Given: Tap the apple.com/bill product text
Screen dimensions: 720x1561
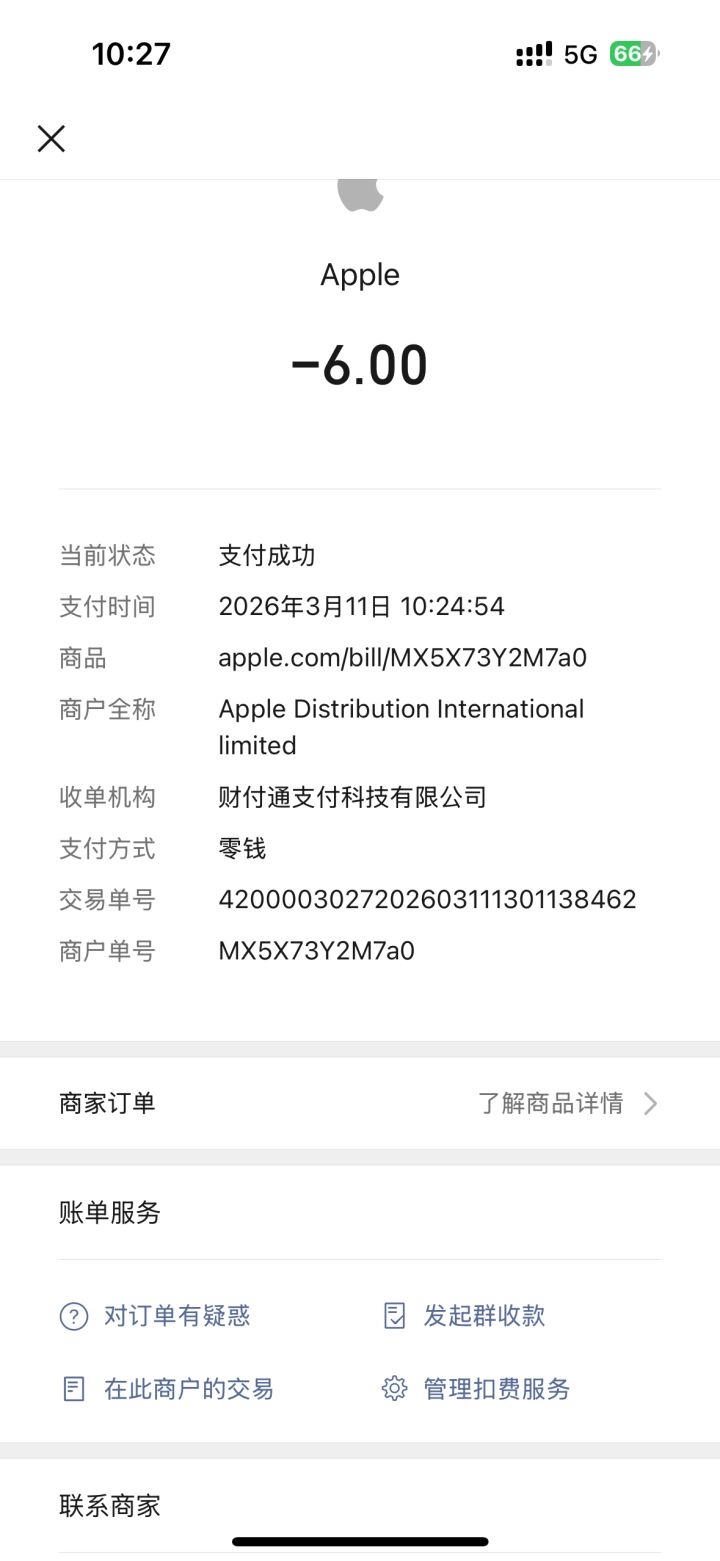Looking at the screenshot, I should click(x=402, y=658).
